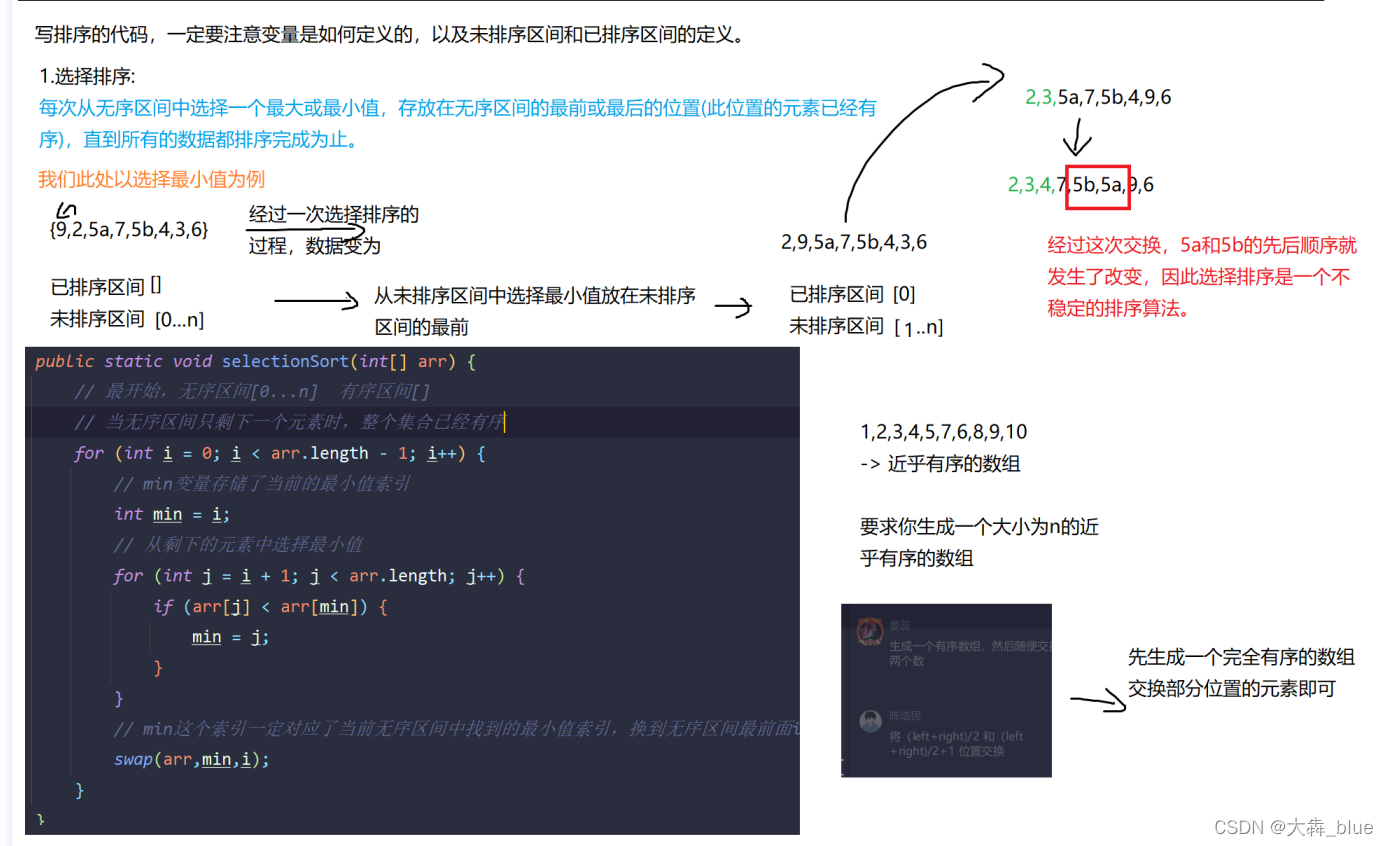Click the text '-> 近乎有序的数组'
This screenshot has width=1388, height=846.
(940, 464)
